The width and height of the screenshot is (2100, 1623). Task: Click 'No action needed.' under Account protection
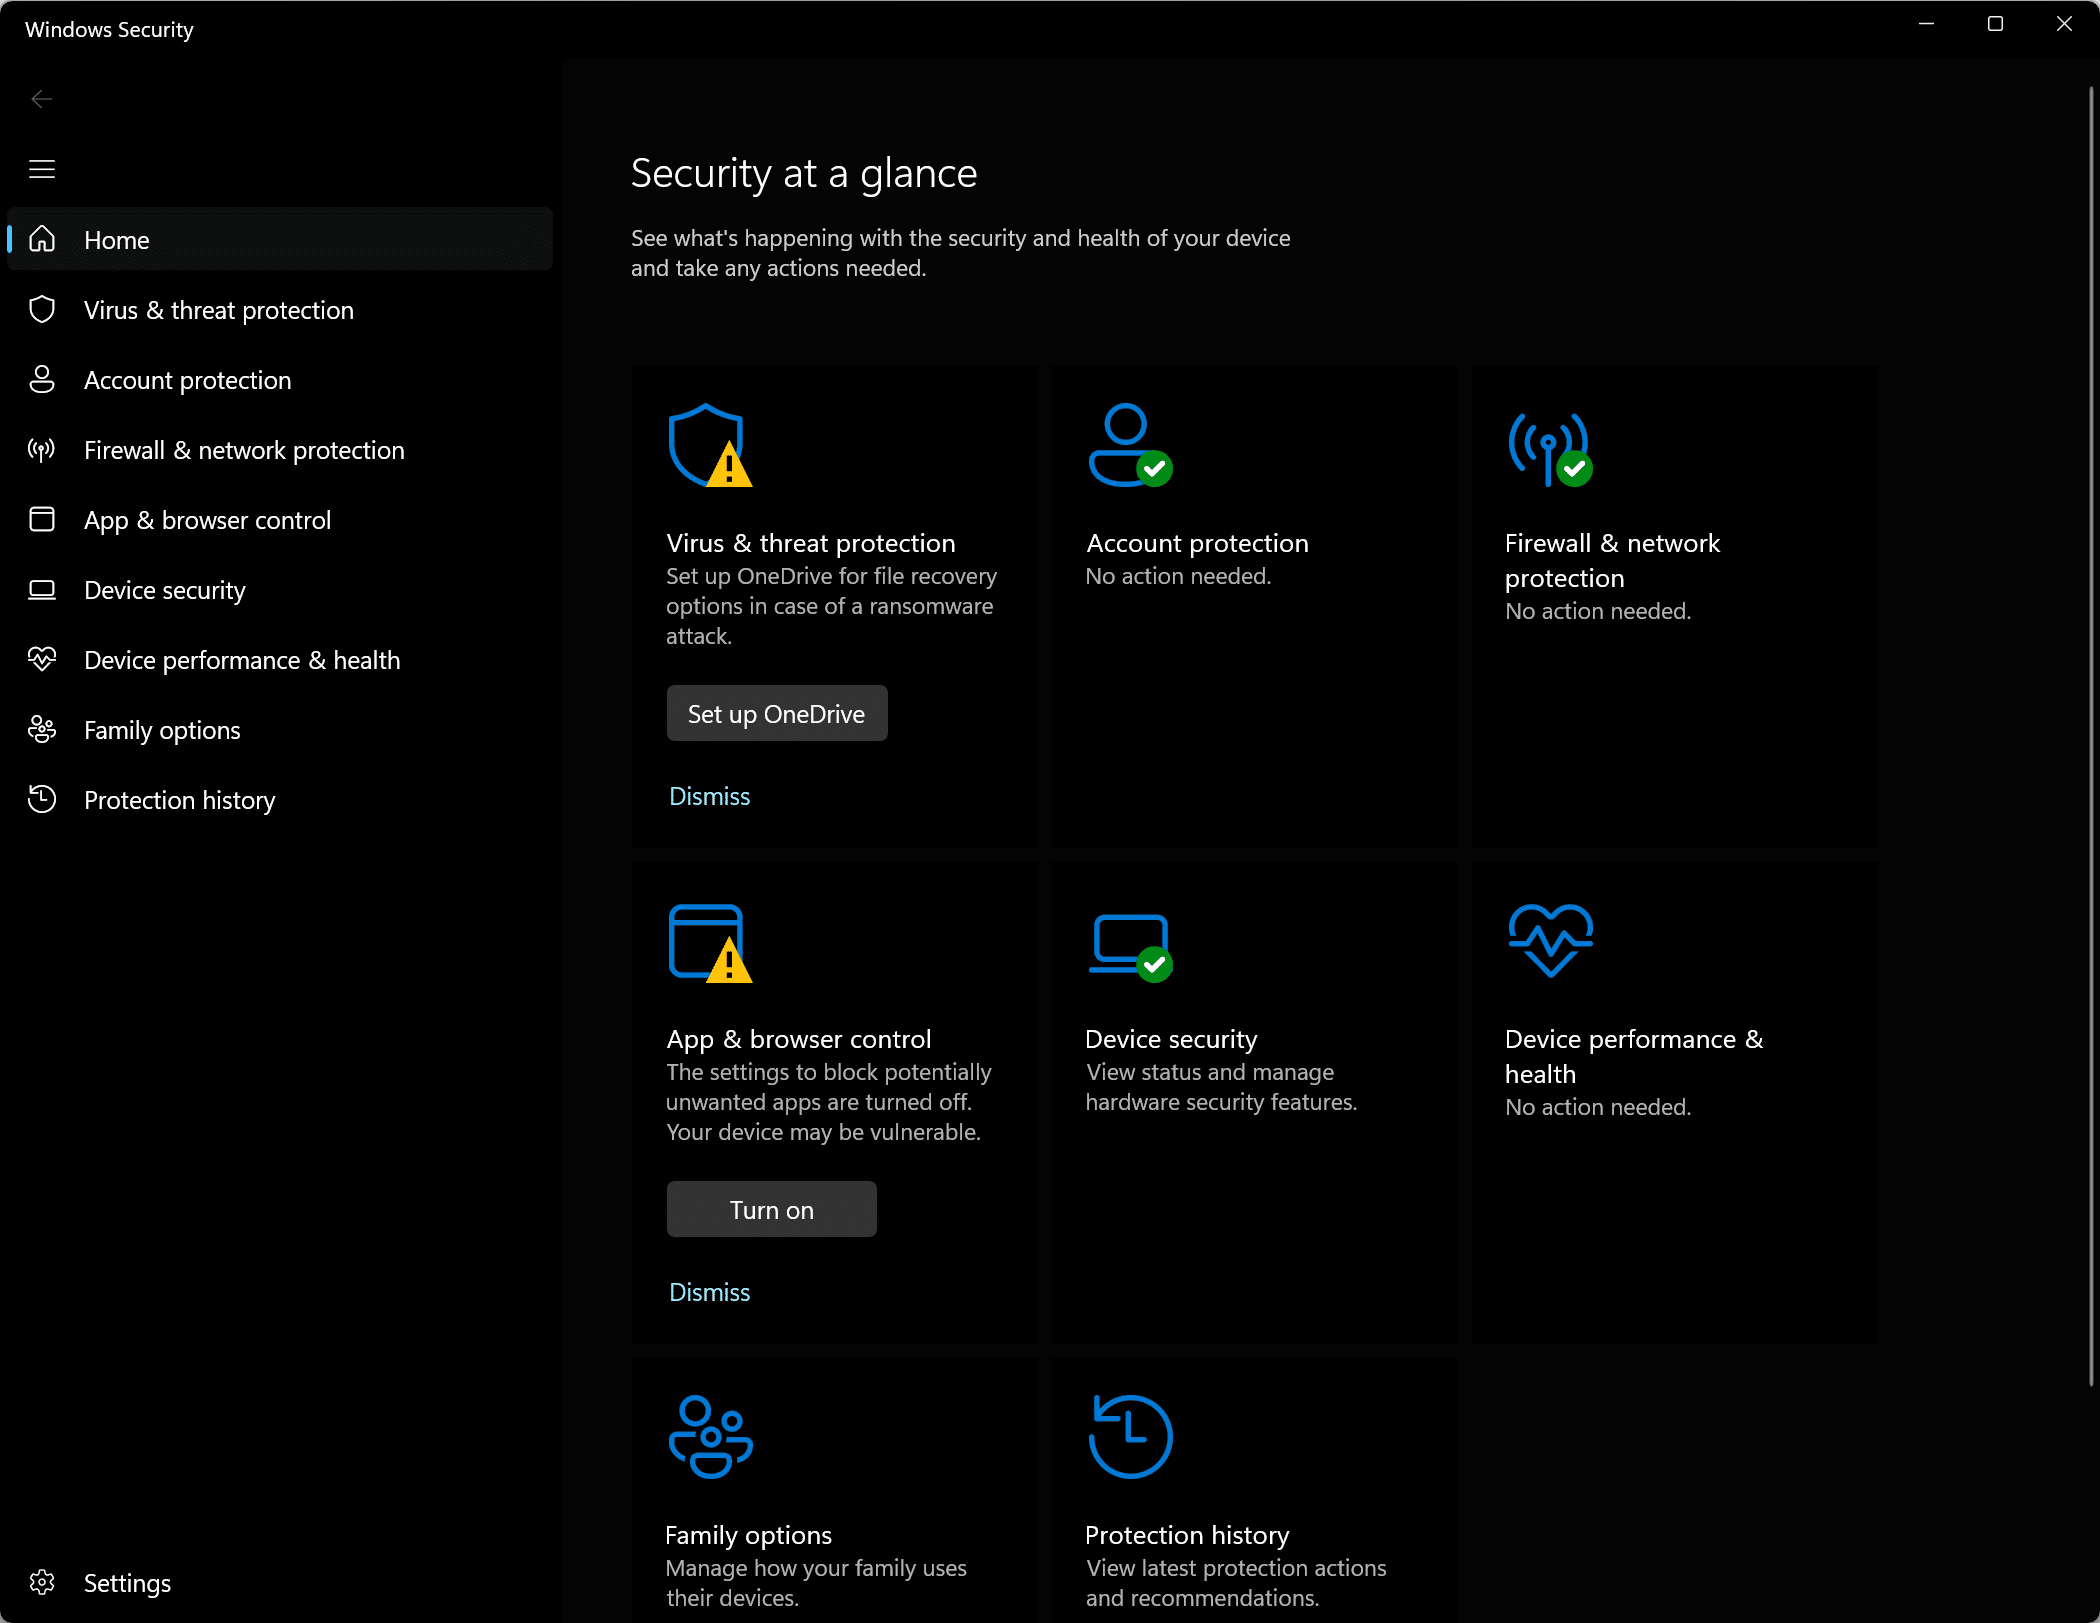(1178, 576)
